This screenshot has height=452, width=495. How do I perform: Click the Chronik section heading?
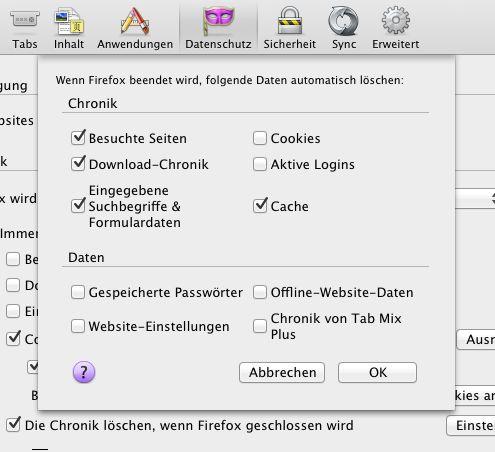(x=93, y=103)
